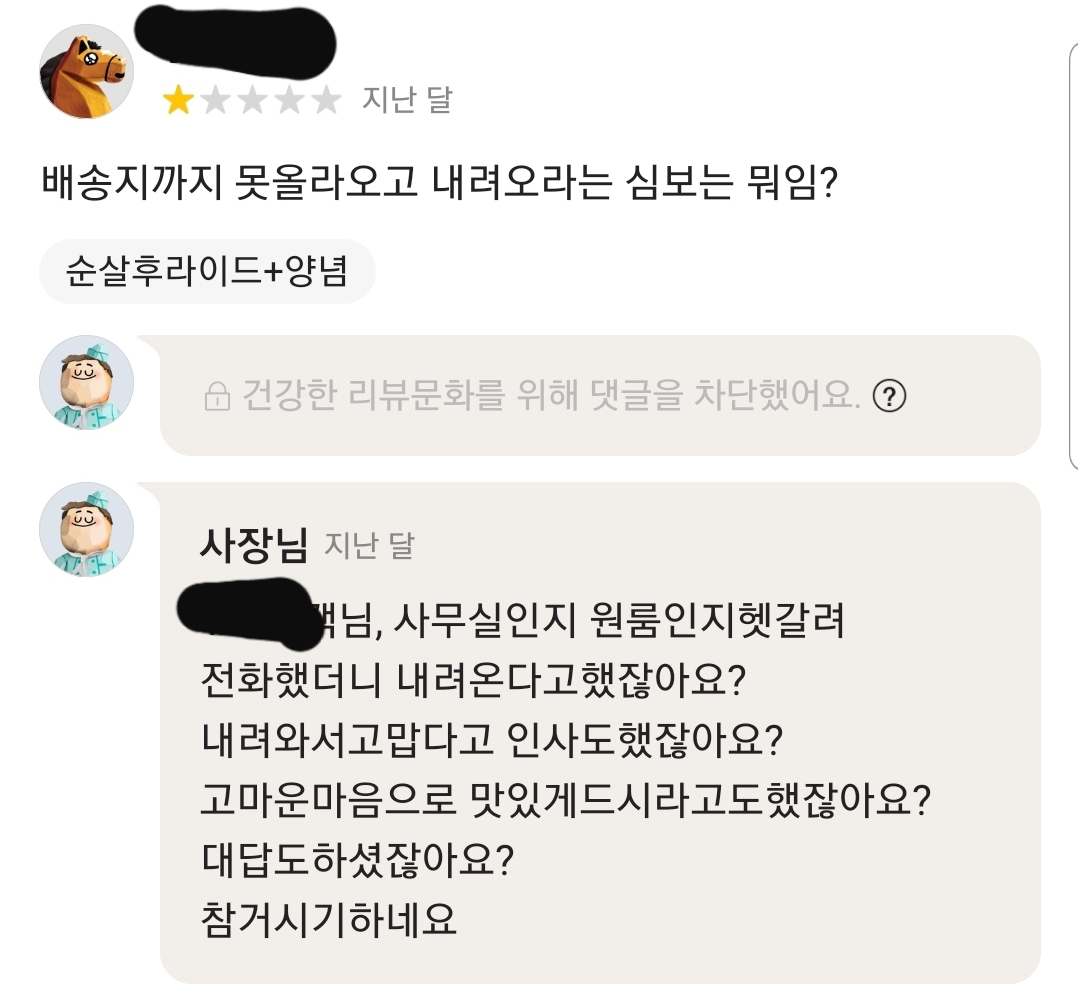Select the third rating star
This screenshot has width=1078, height=1004.
(x=253, y=100)
